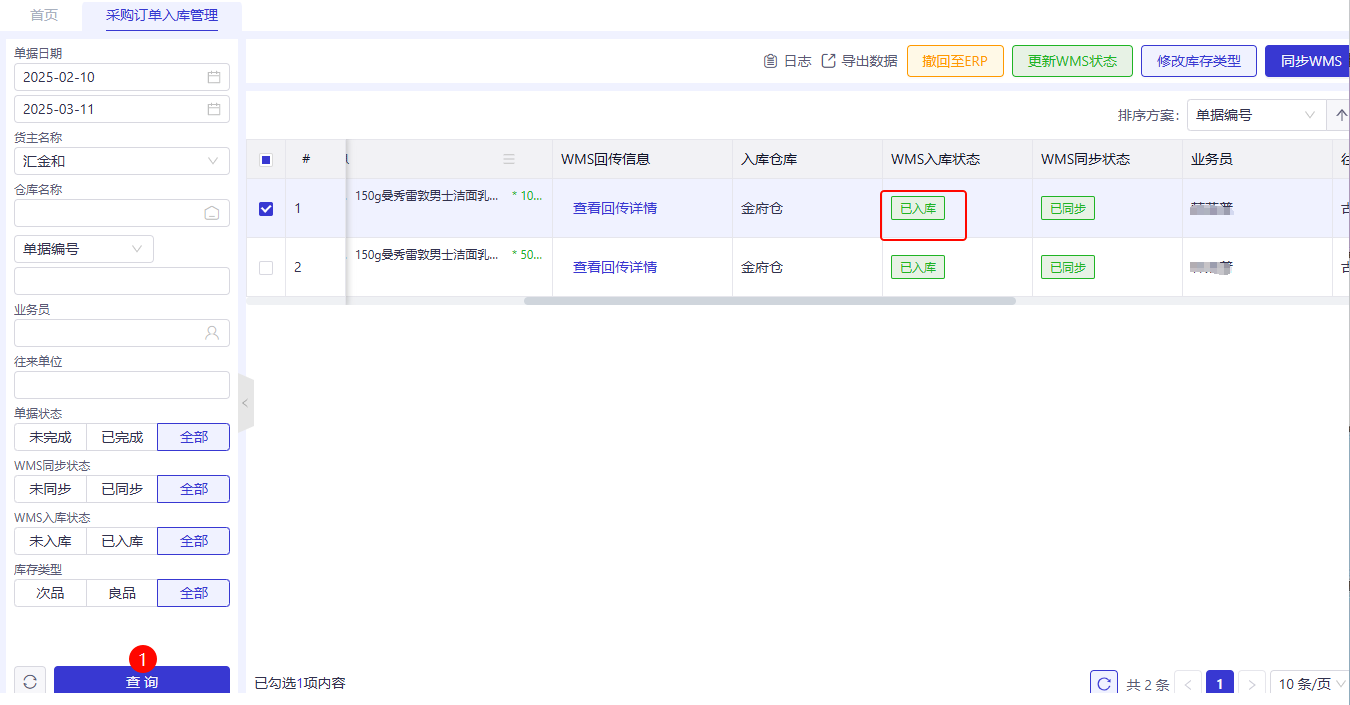Open calendar for start date 2025-02-10

(214, 77)
